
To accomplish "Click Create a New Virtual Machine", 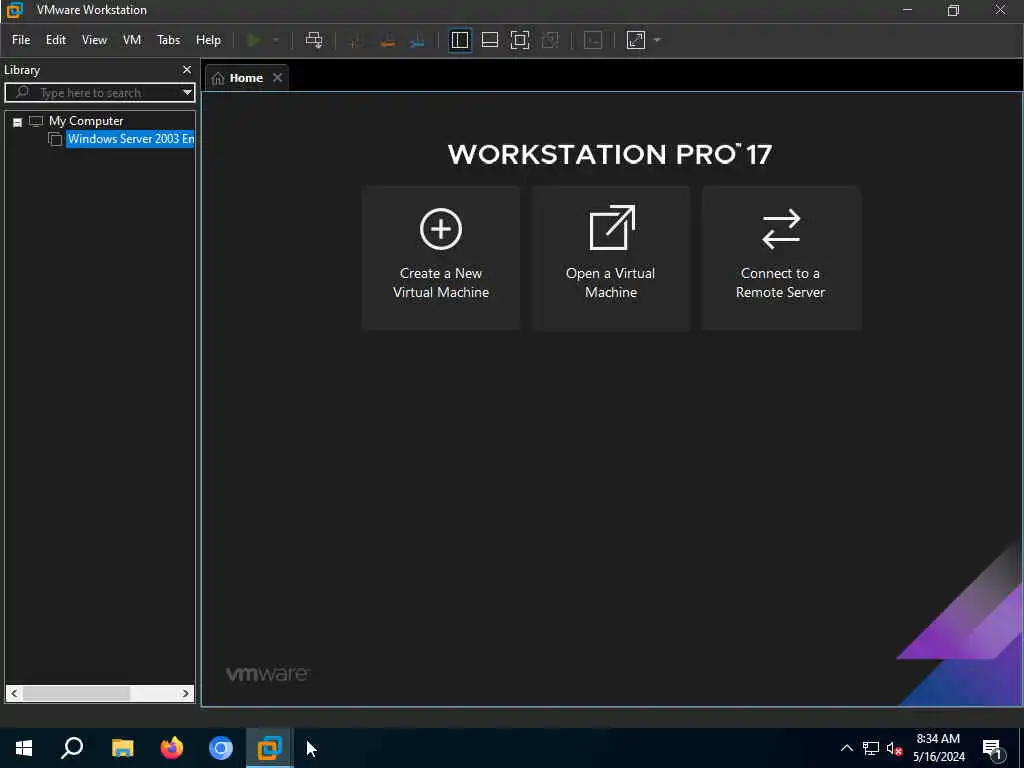I will pyautogui.click(x=441, y=258).
